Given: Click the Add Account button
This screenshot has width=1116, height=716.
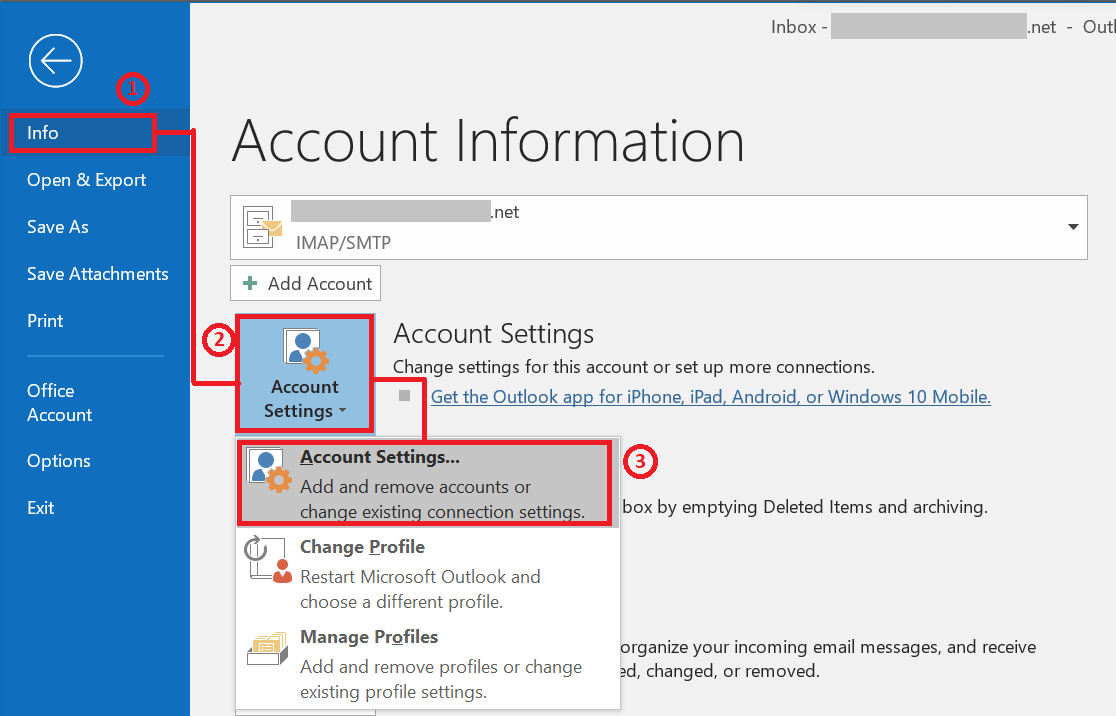Looking at the screenshot, I should pyautogui.click(x=305, y=283).
